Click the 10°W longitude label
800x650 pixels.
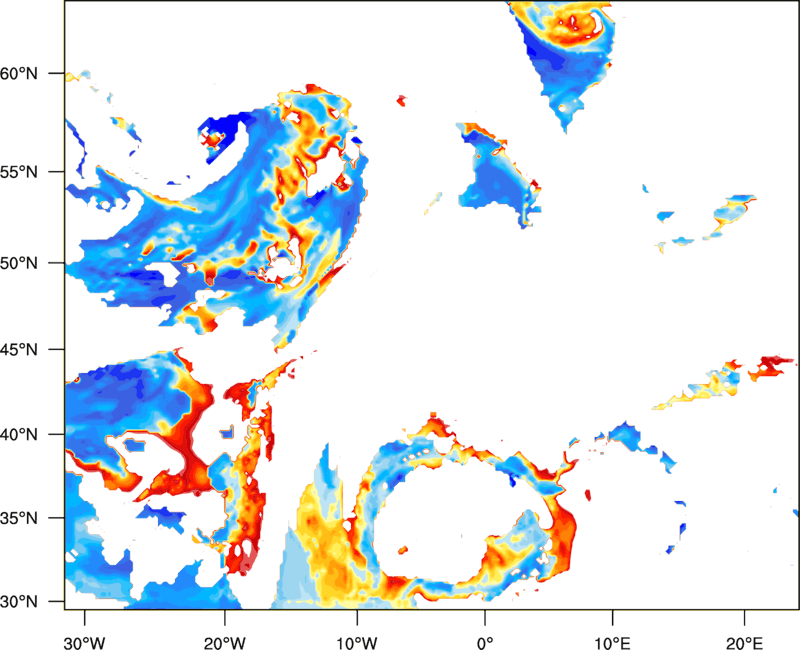tap(357, 643)
